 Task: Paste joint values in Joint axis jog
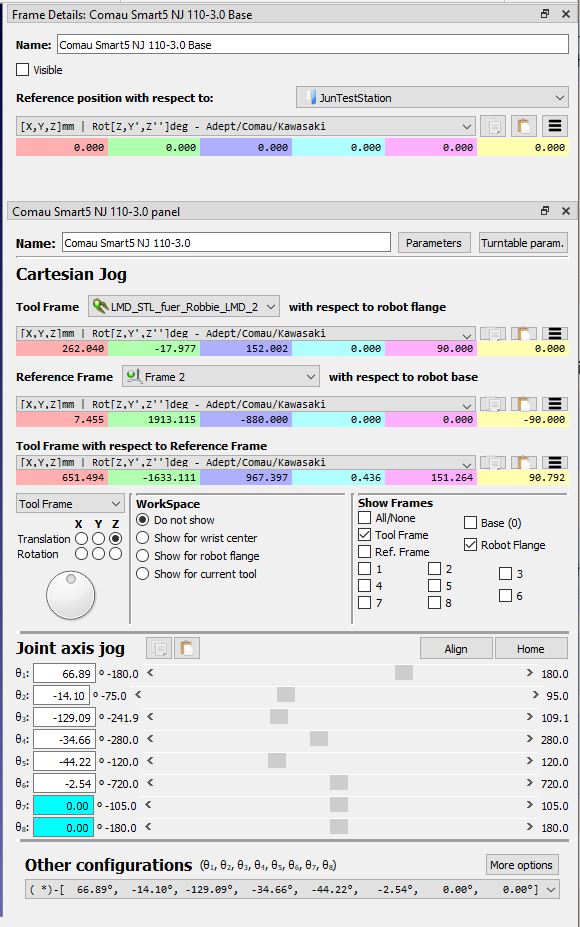click(187, 649)
